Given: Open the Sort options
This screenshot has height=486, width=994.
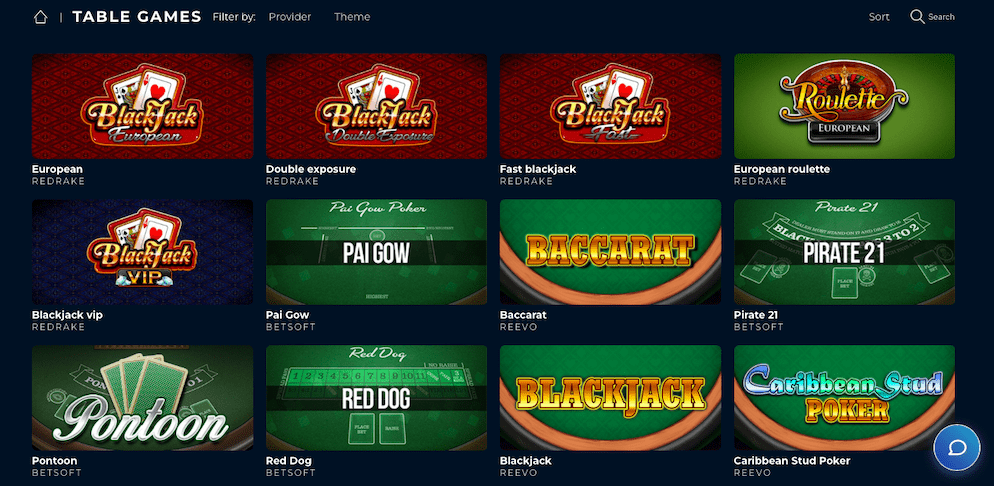Looking at the screenshot, I should click(879, 17).
